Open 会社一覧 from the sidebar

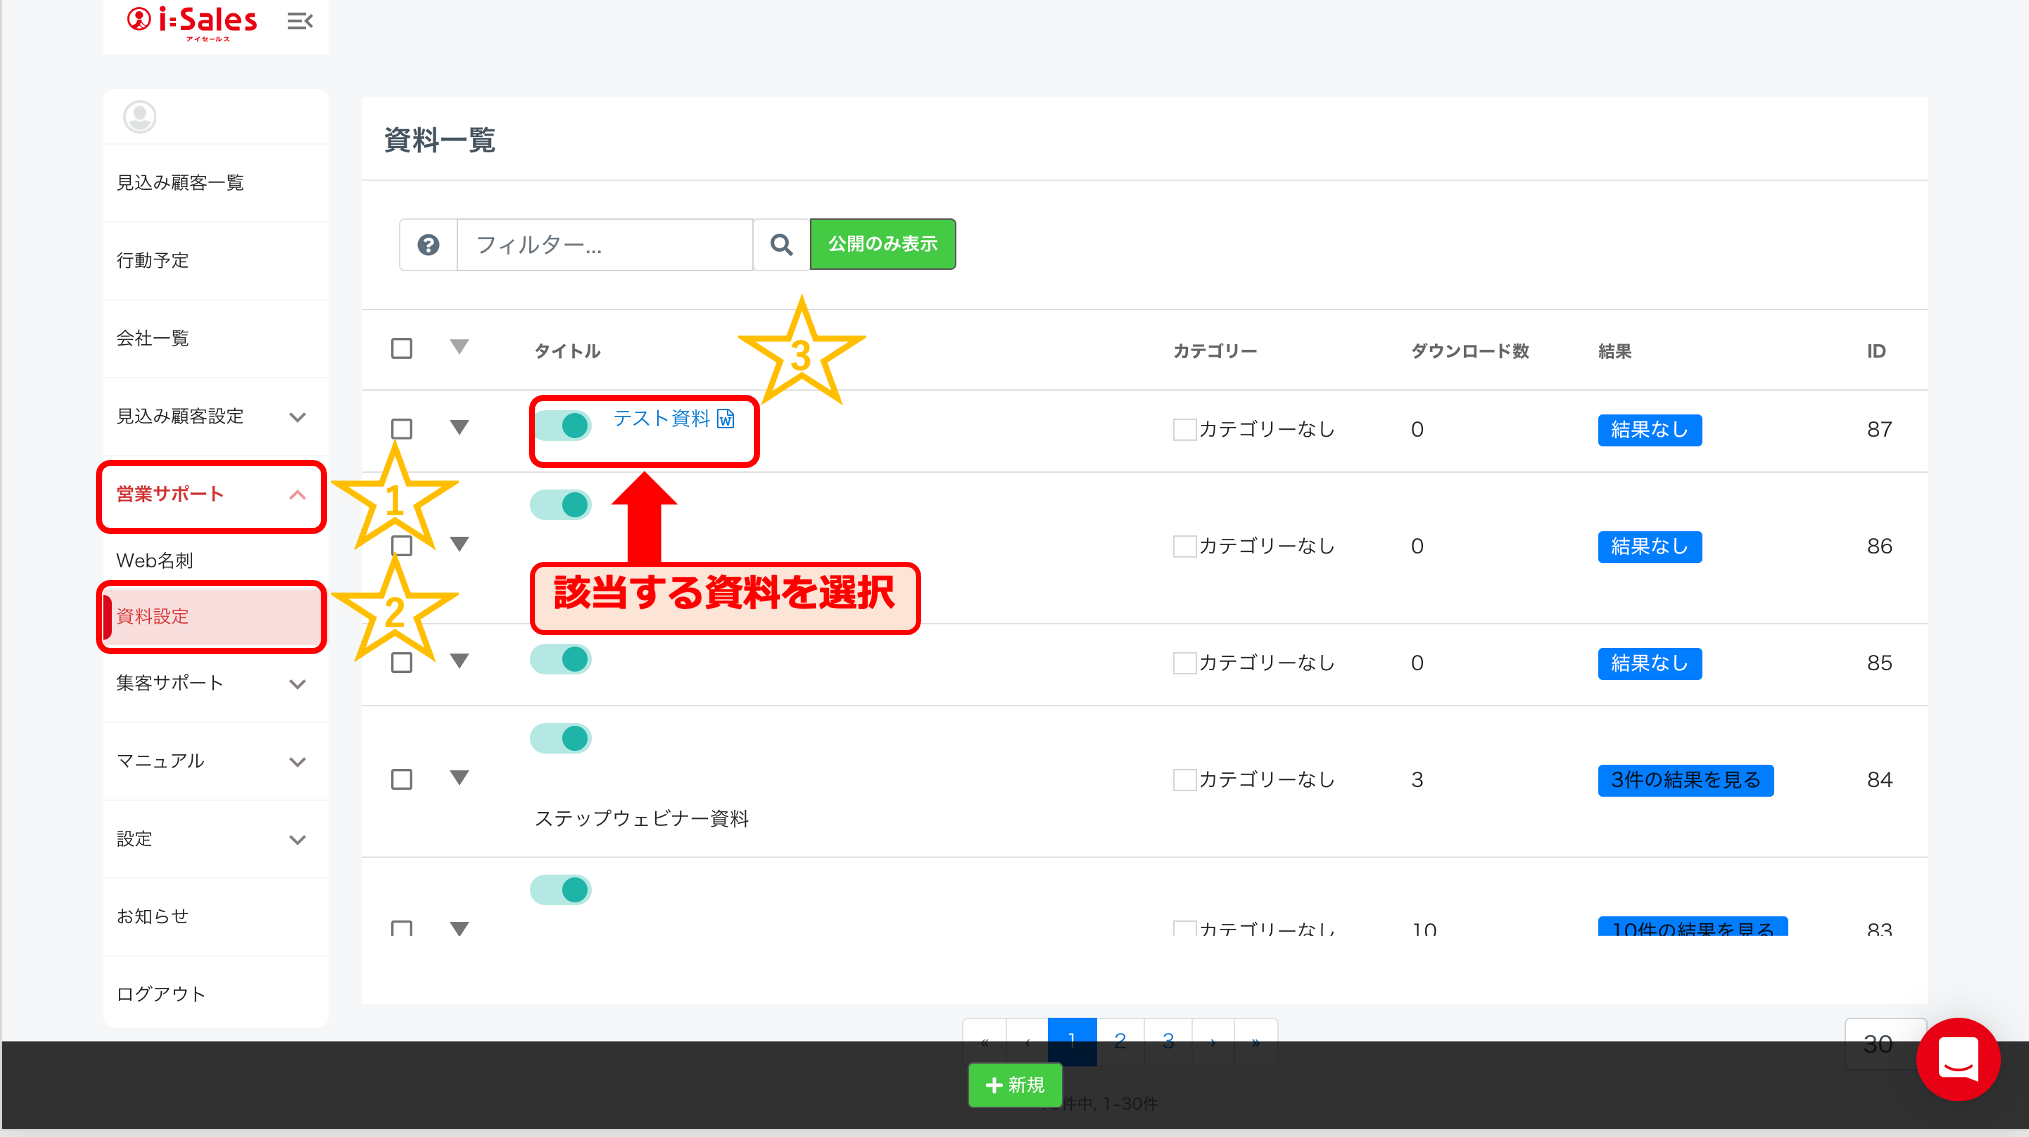click(153, 338)
